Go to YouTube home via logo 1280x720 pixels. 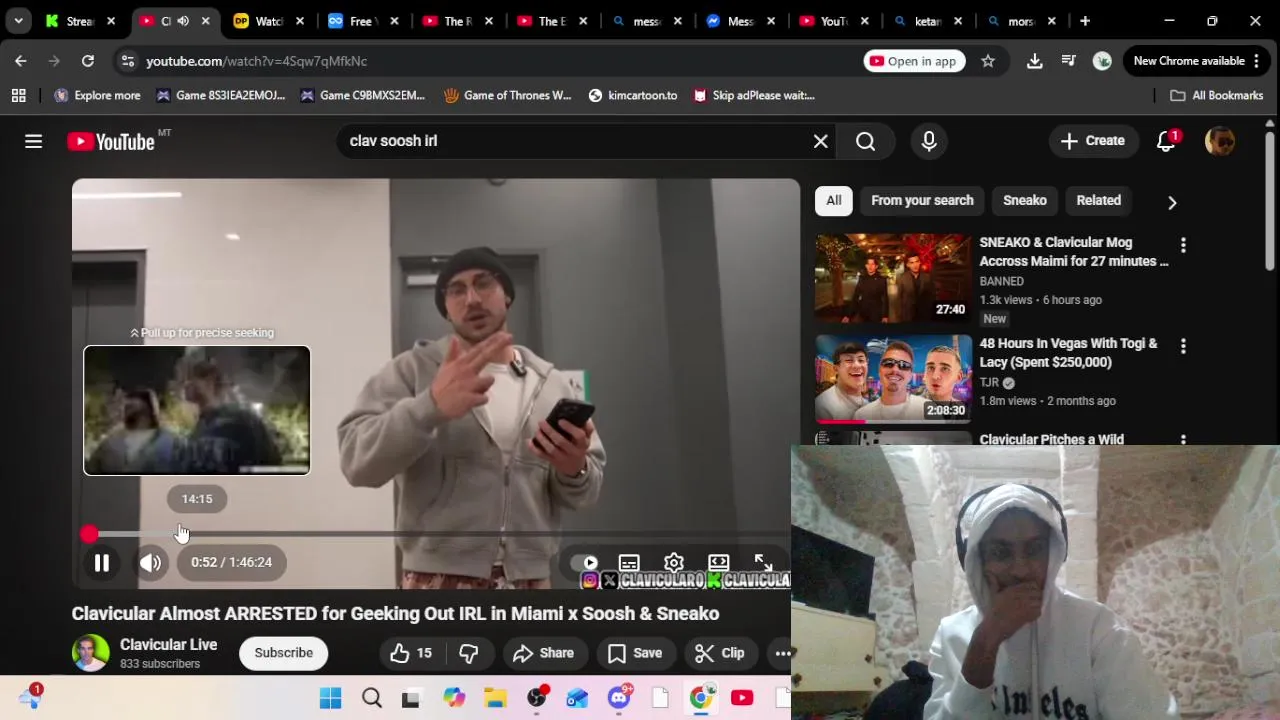[111, 142]
